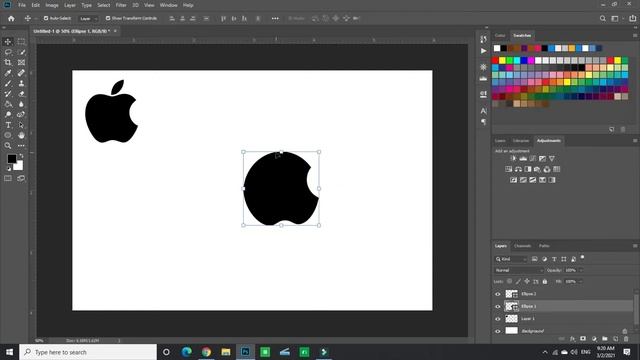This screenshot has height=360, width=640.
Task: Select the Path Selection arrow tool
Action: point(21,125)
